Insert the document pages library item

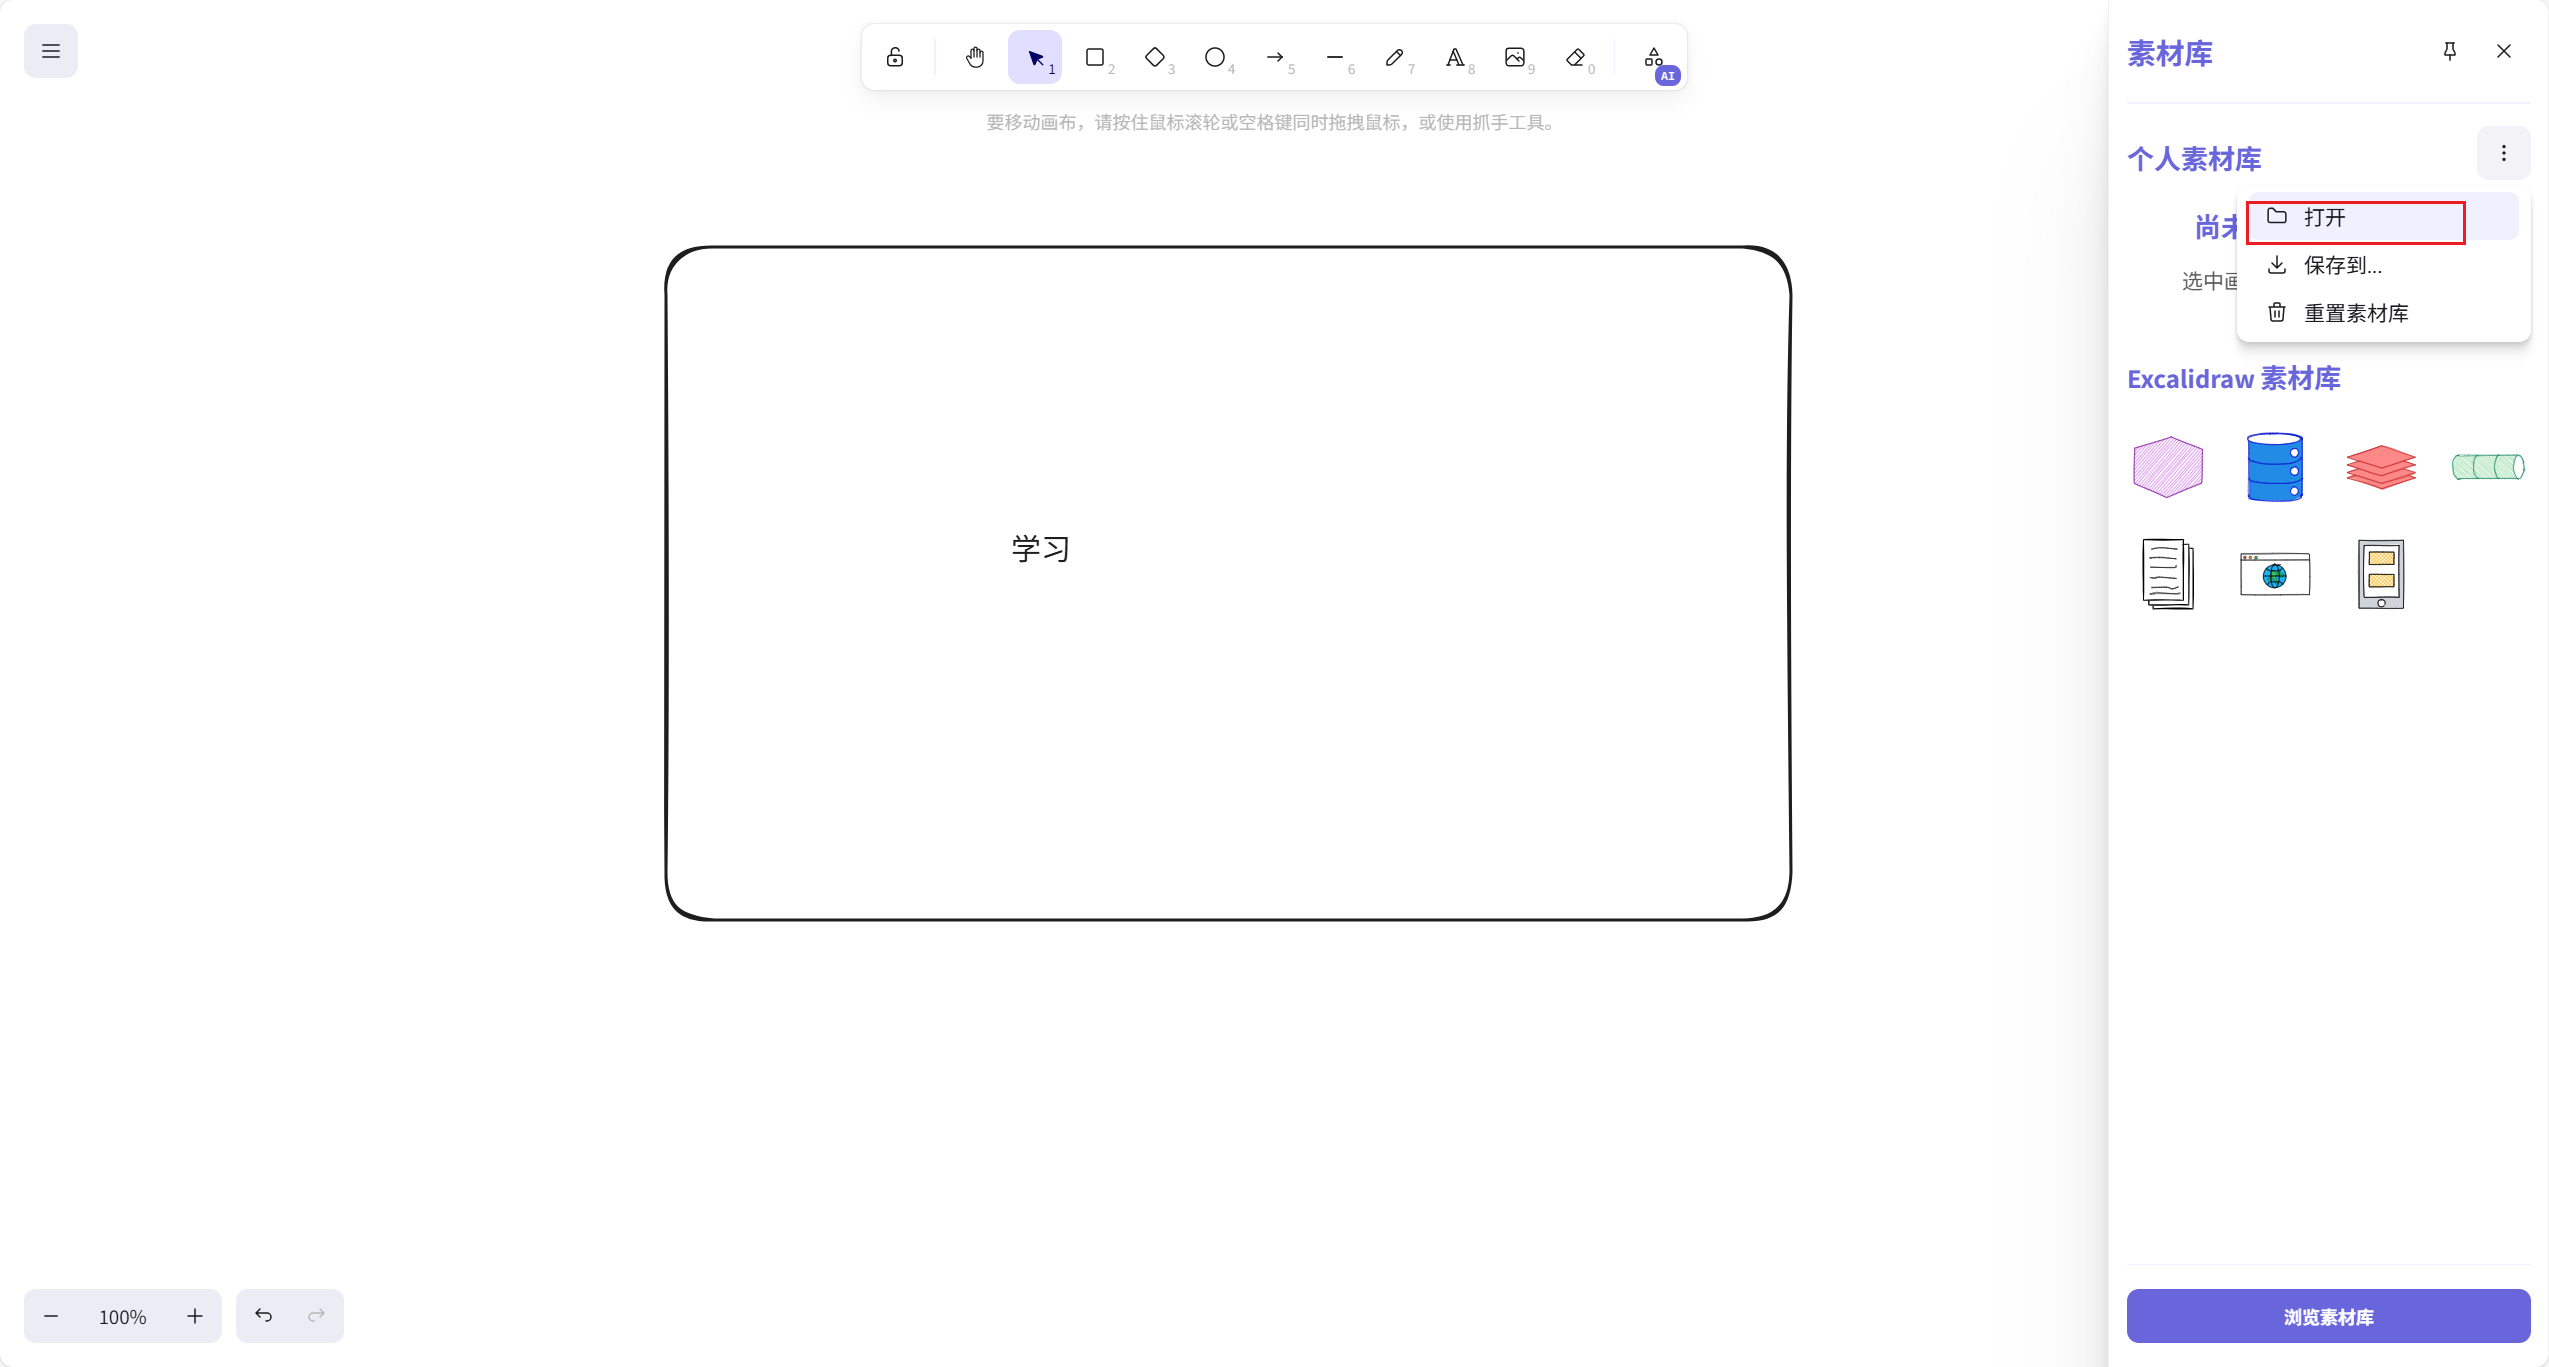(x=2168, y=574)
